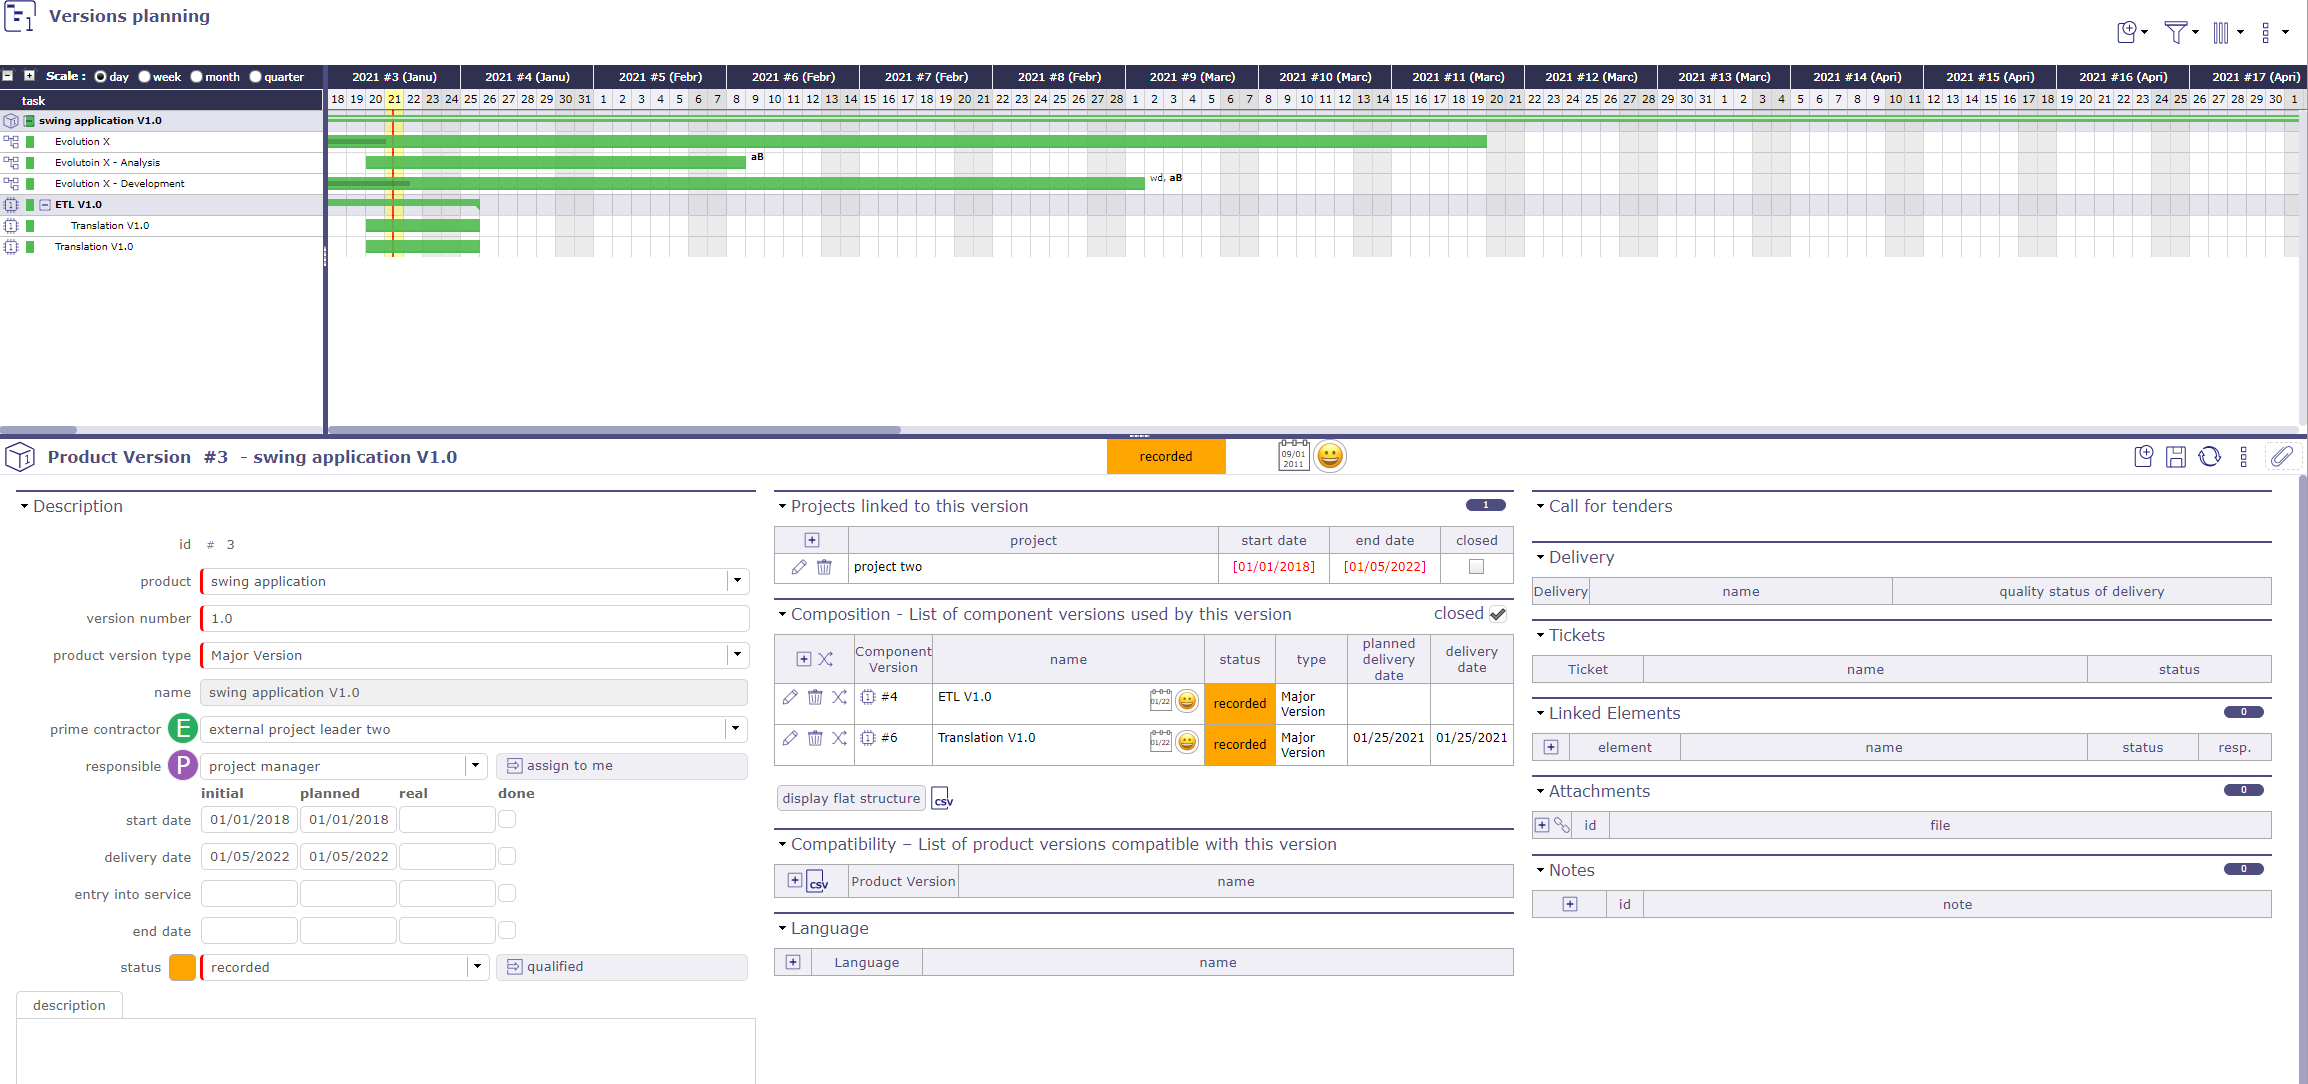2308x1084 pixels.
Task: Select the week scale radio button
Action: 145,76
